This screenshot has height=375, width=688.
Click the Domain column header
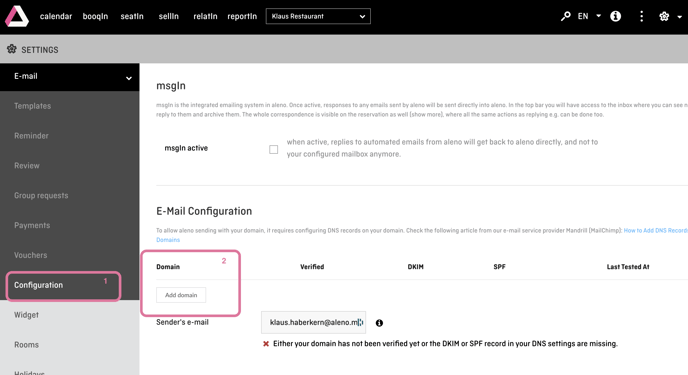coord(168,267)
